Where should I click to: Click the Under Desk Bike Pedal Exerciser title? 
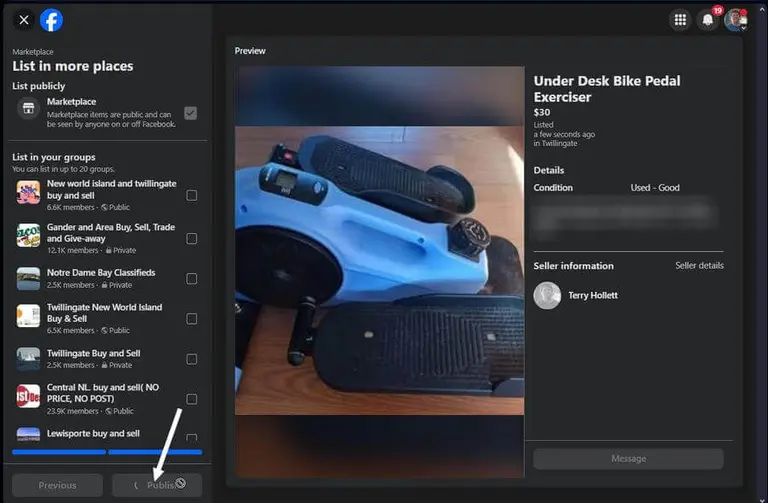tap(607, 89)
